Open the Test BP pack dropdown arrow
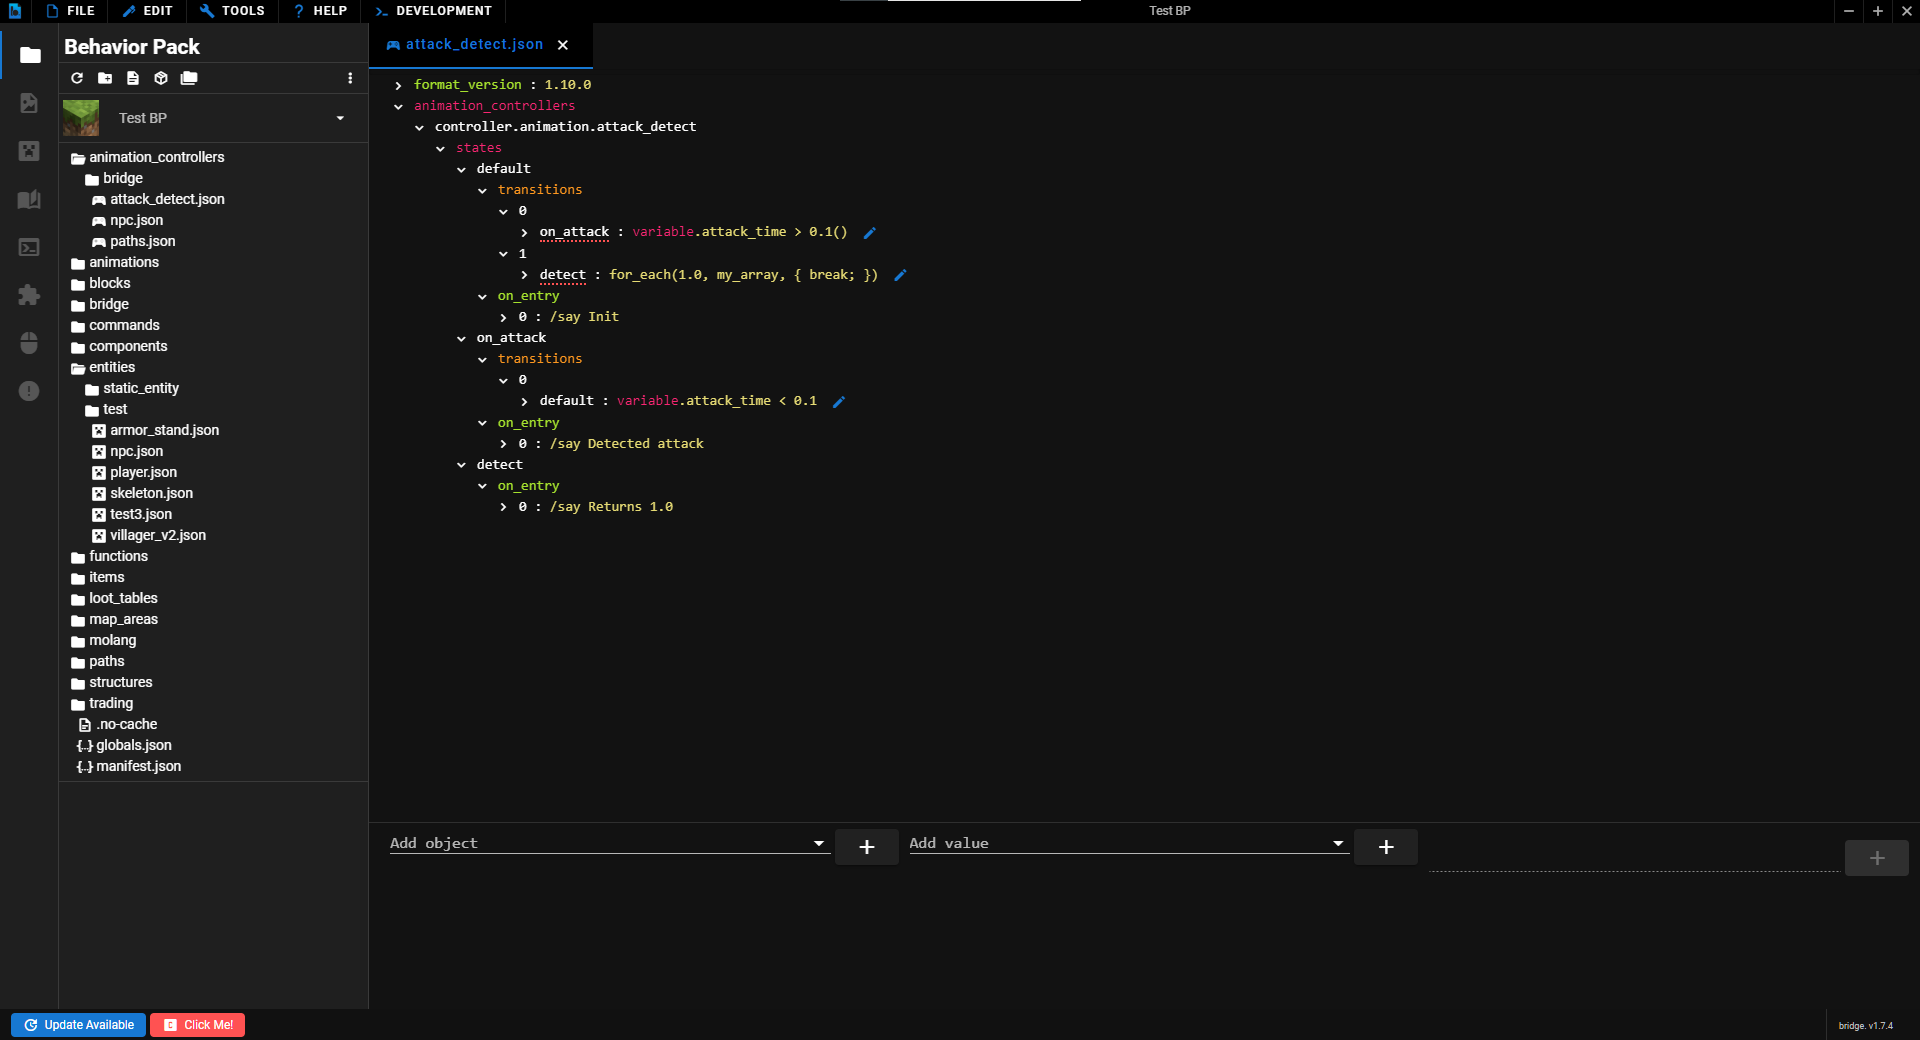The width and height of the screenshot is (1920, 1040). pyautogui.click(x=340, y=118)
